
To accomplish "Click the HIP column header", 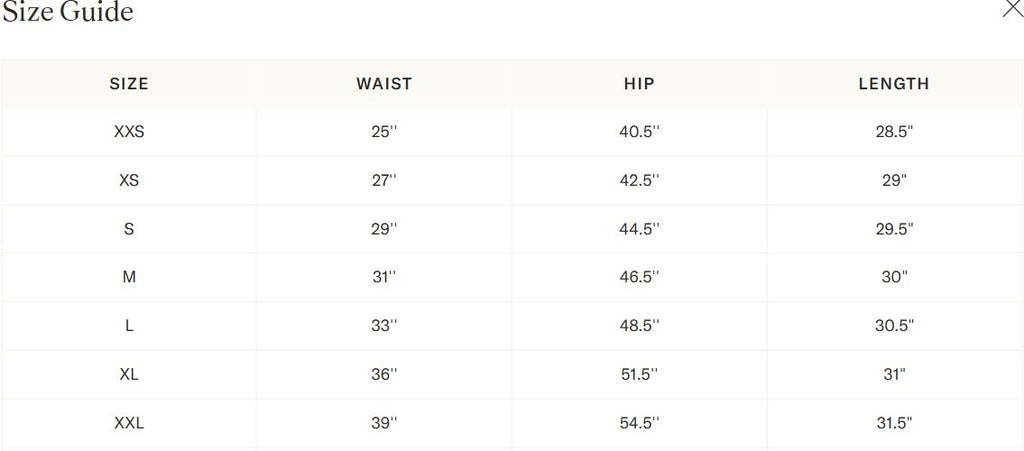I will [x=639, y=84].
